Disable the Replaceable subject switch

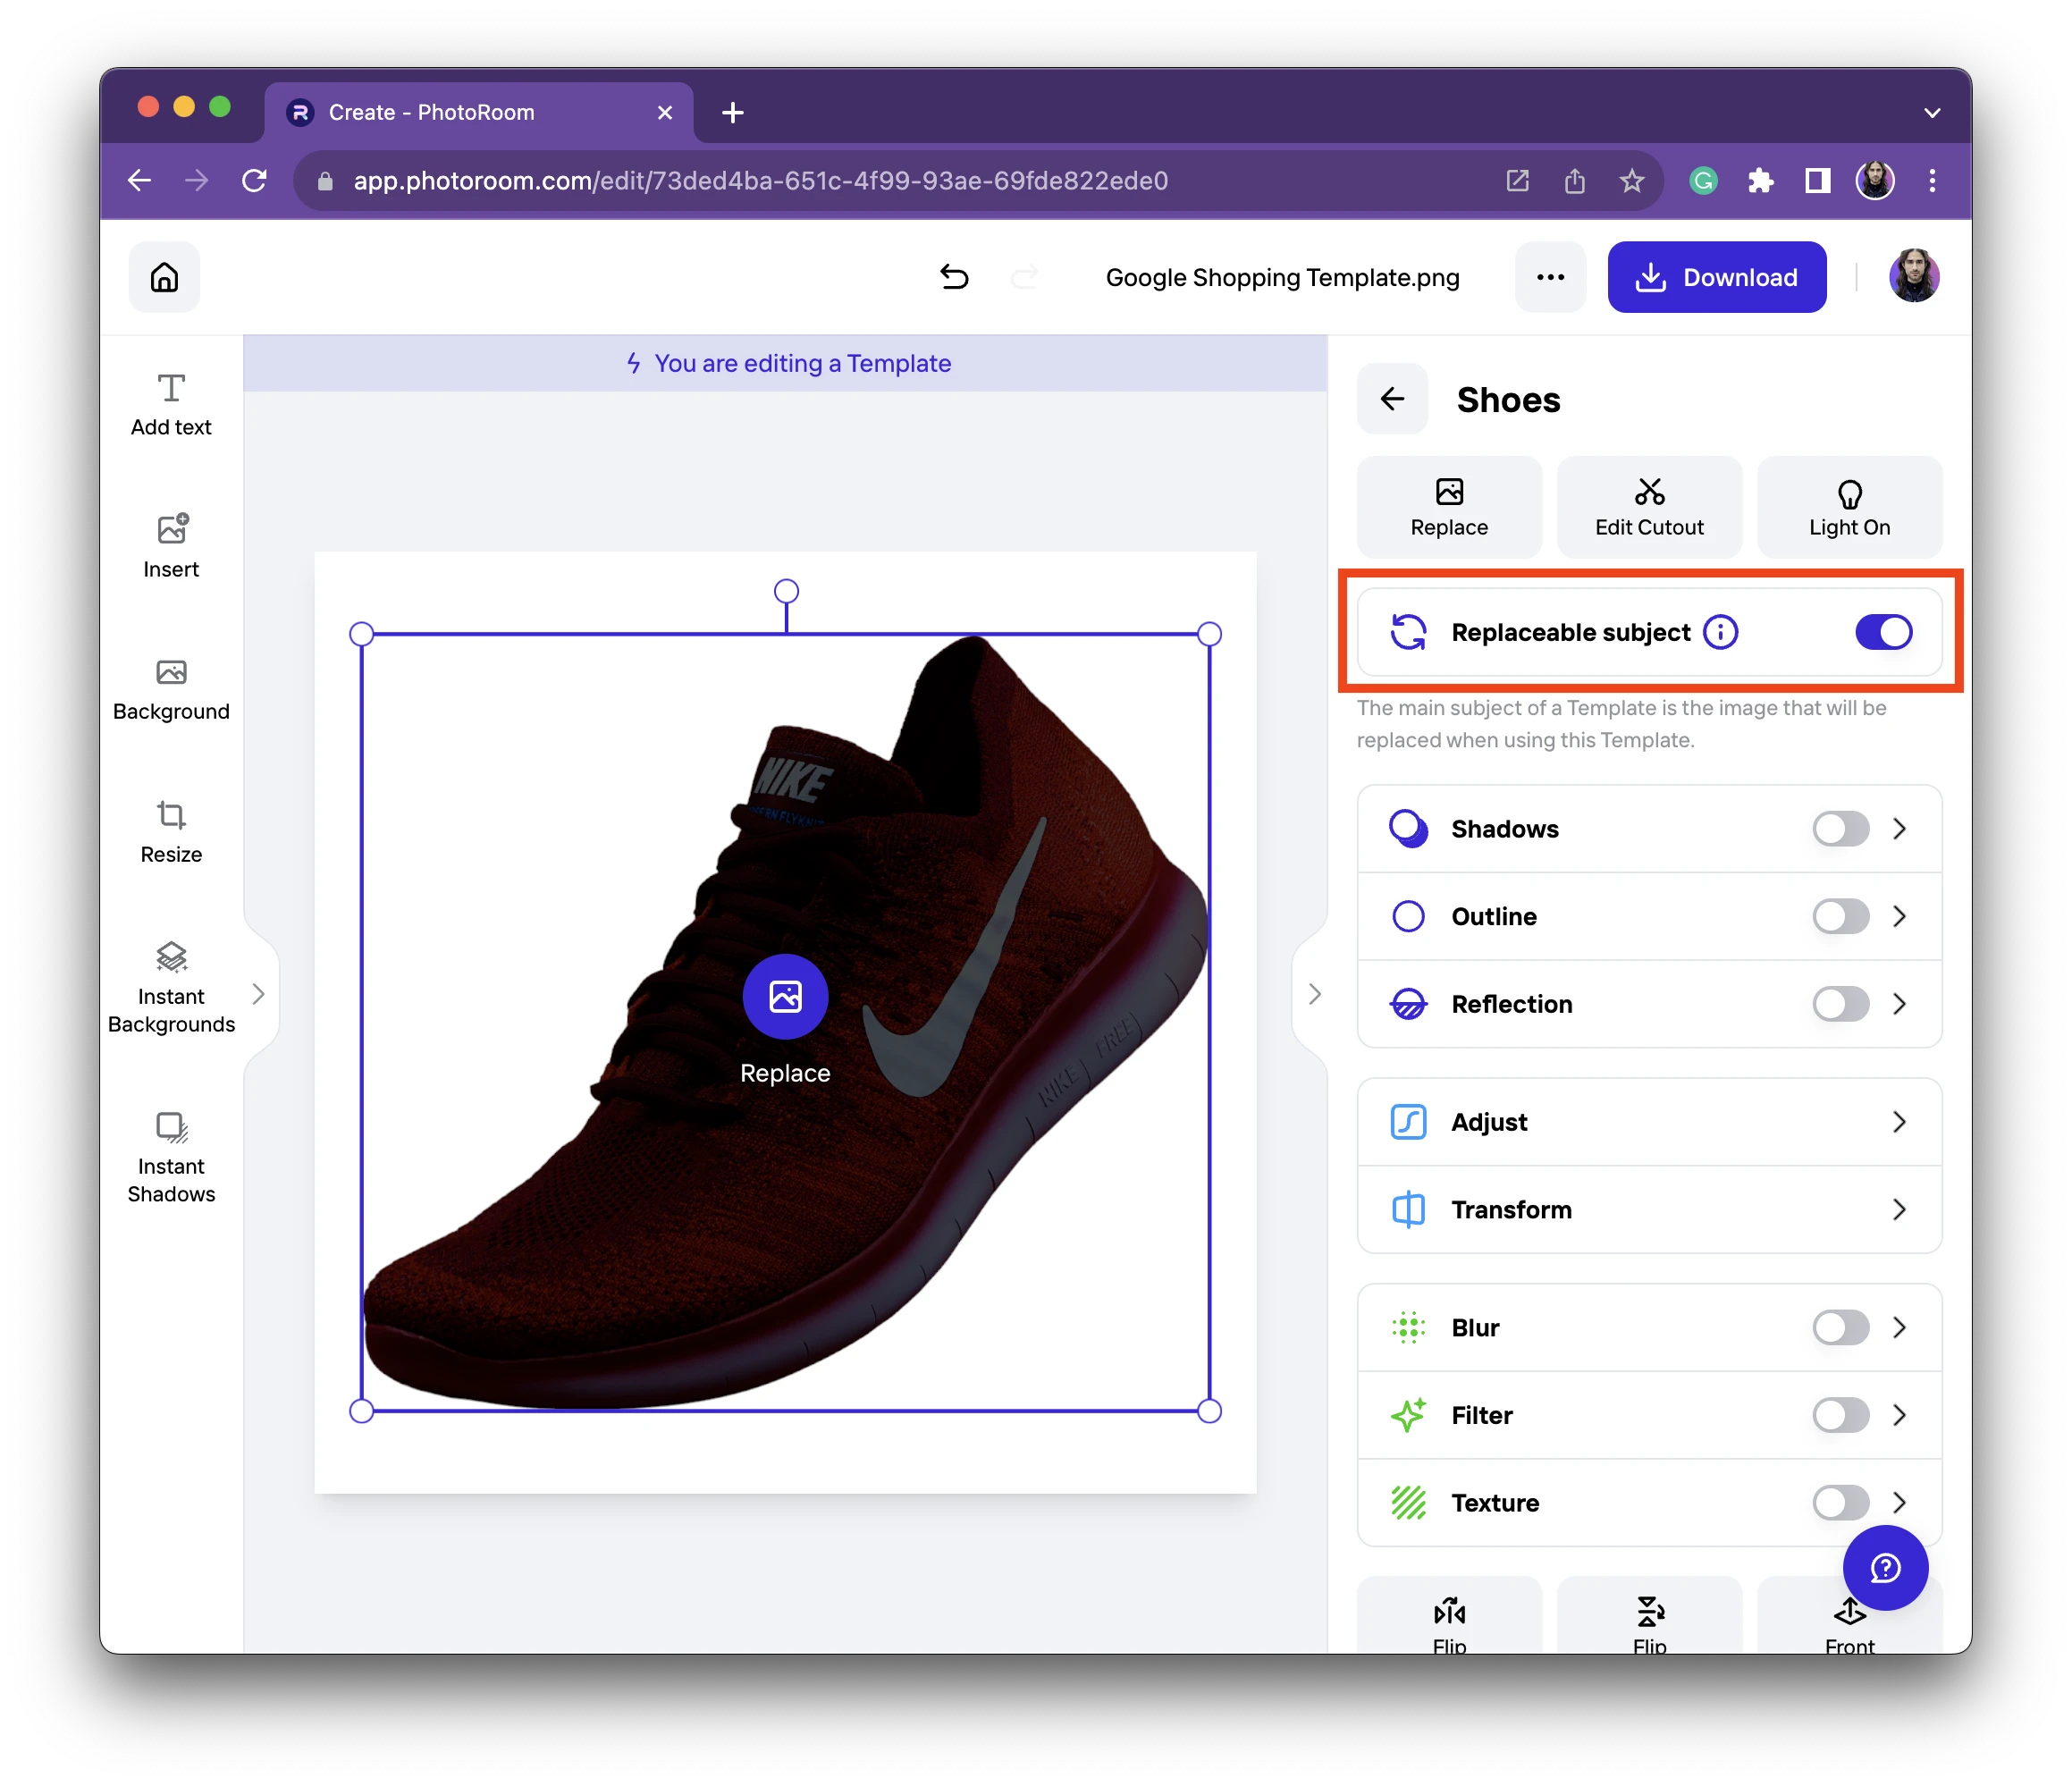point(1884,632)
